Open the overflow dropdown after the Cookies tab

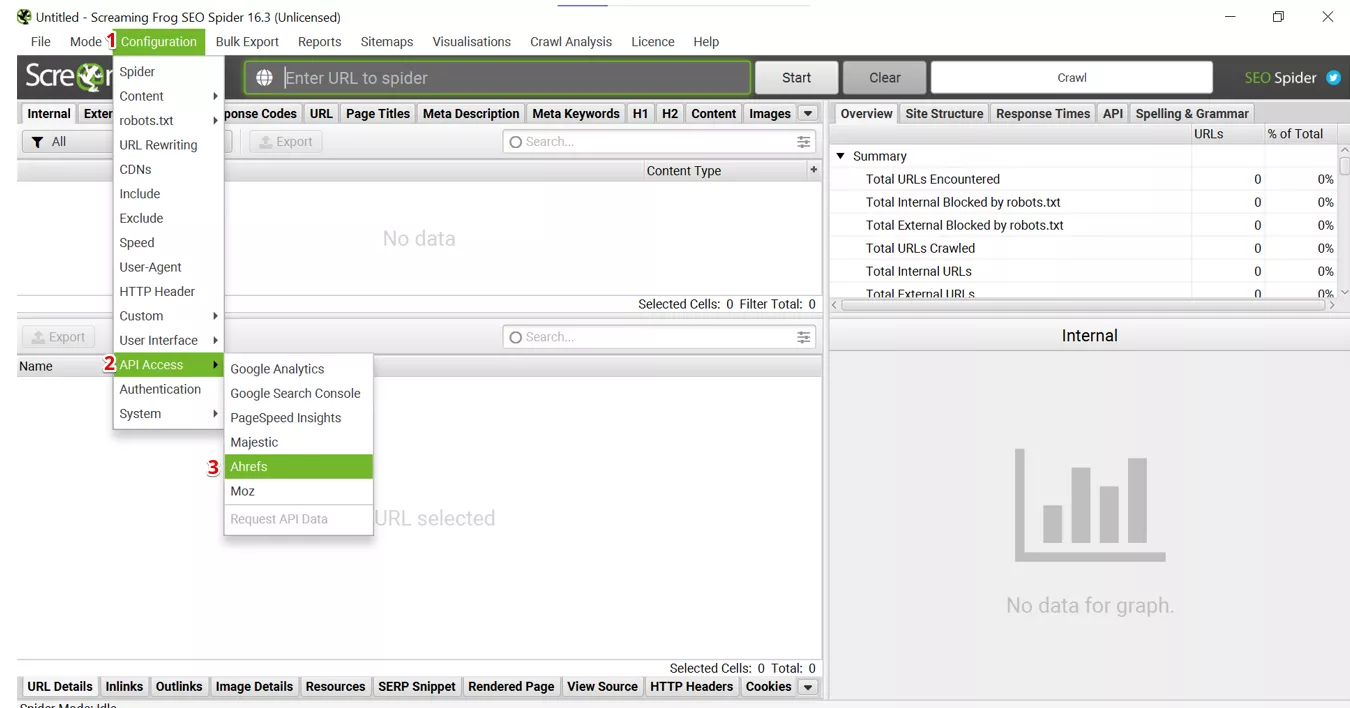click(808, 687)
